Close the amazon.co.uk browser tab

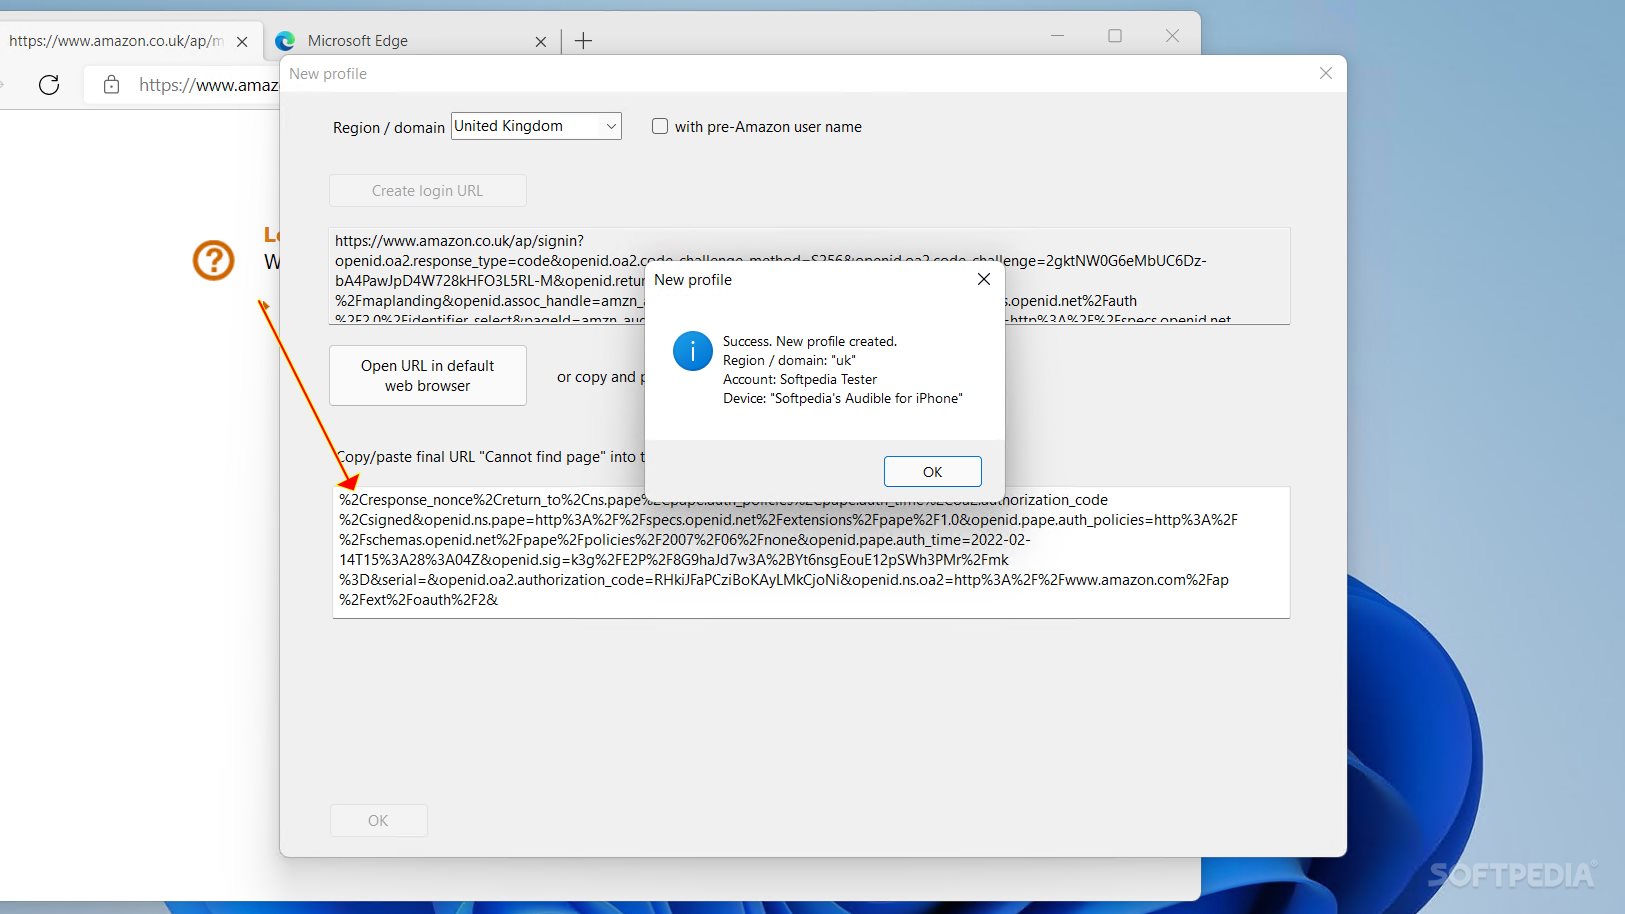[242, 42]
